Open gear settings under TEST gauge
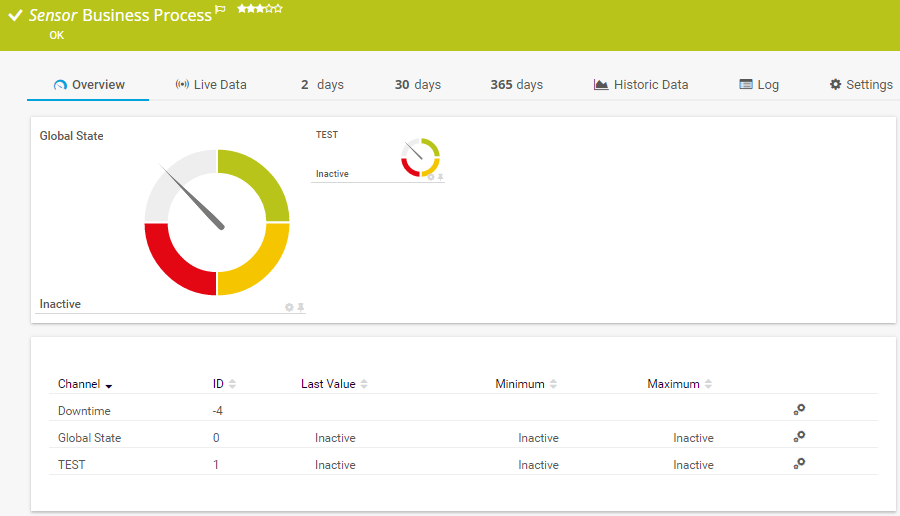The width and height of the screenshot is (900, 516). pyautogui.click(x=431, y=177)
